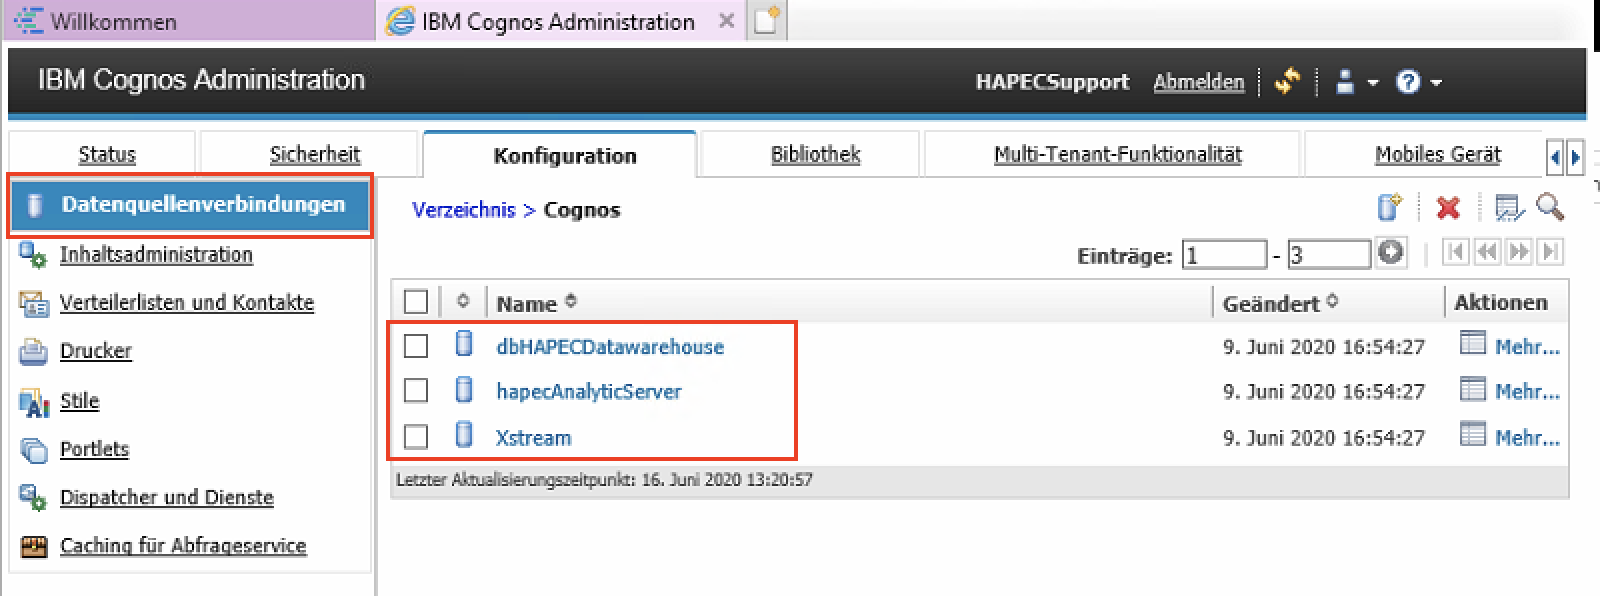The image size is (1600, 596).
Task: Click the Abmelden logout link
Action: 1198,82
